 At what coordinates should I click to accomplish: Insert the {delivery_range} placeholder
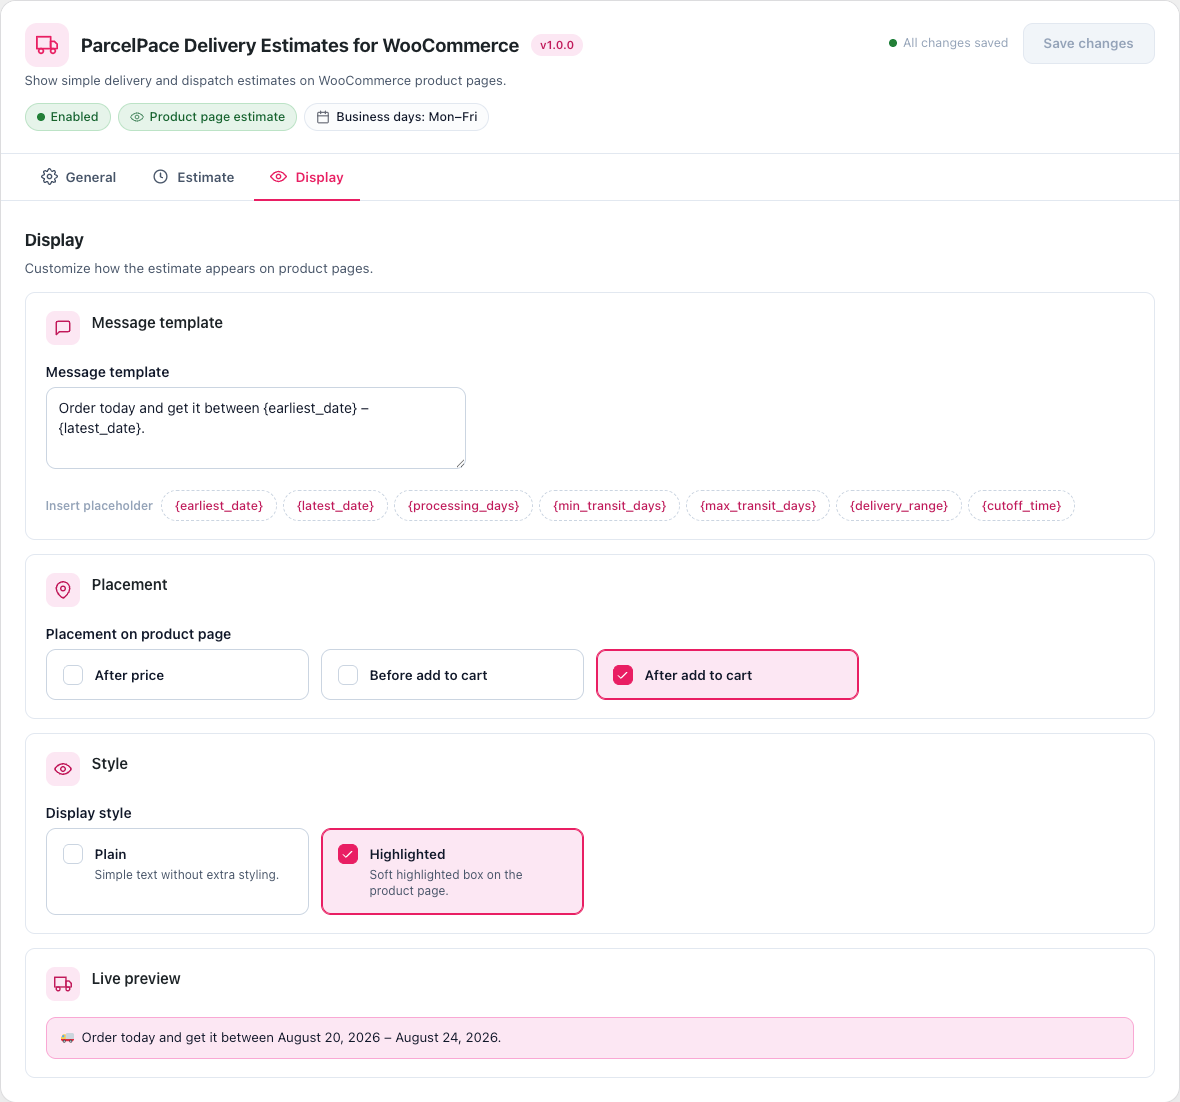[899, 506]
